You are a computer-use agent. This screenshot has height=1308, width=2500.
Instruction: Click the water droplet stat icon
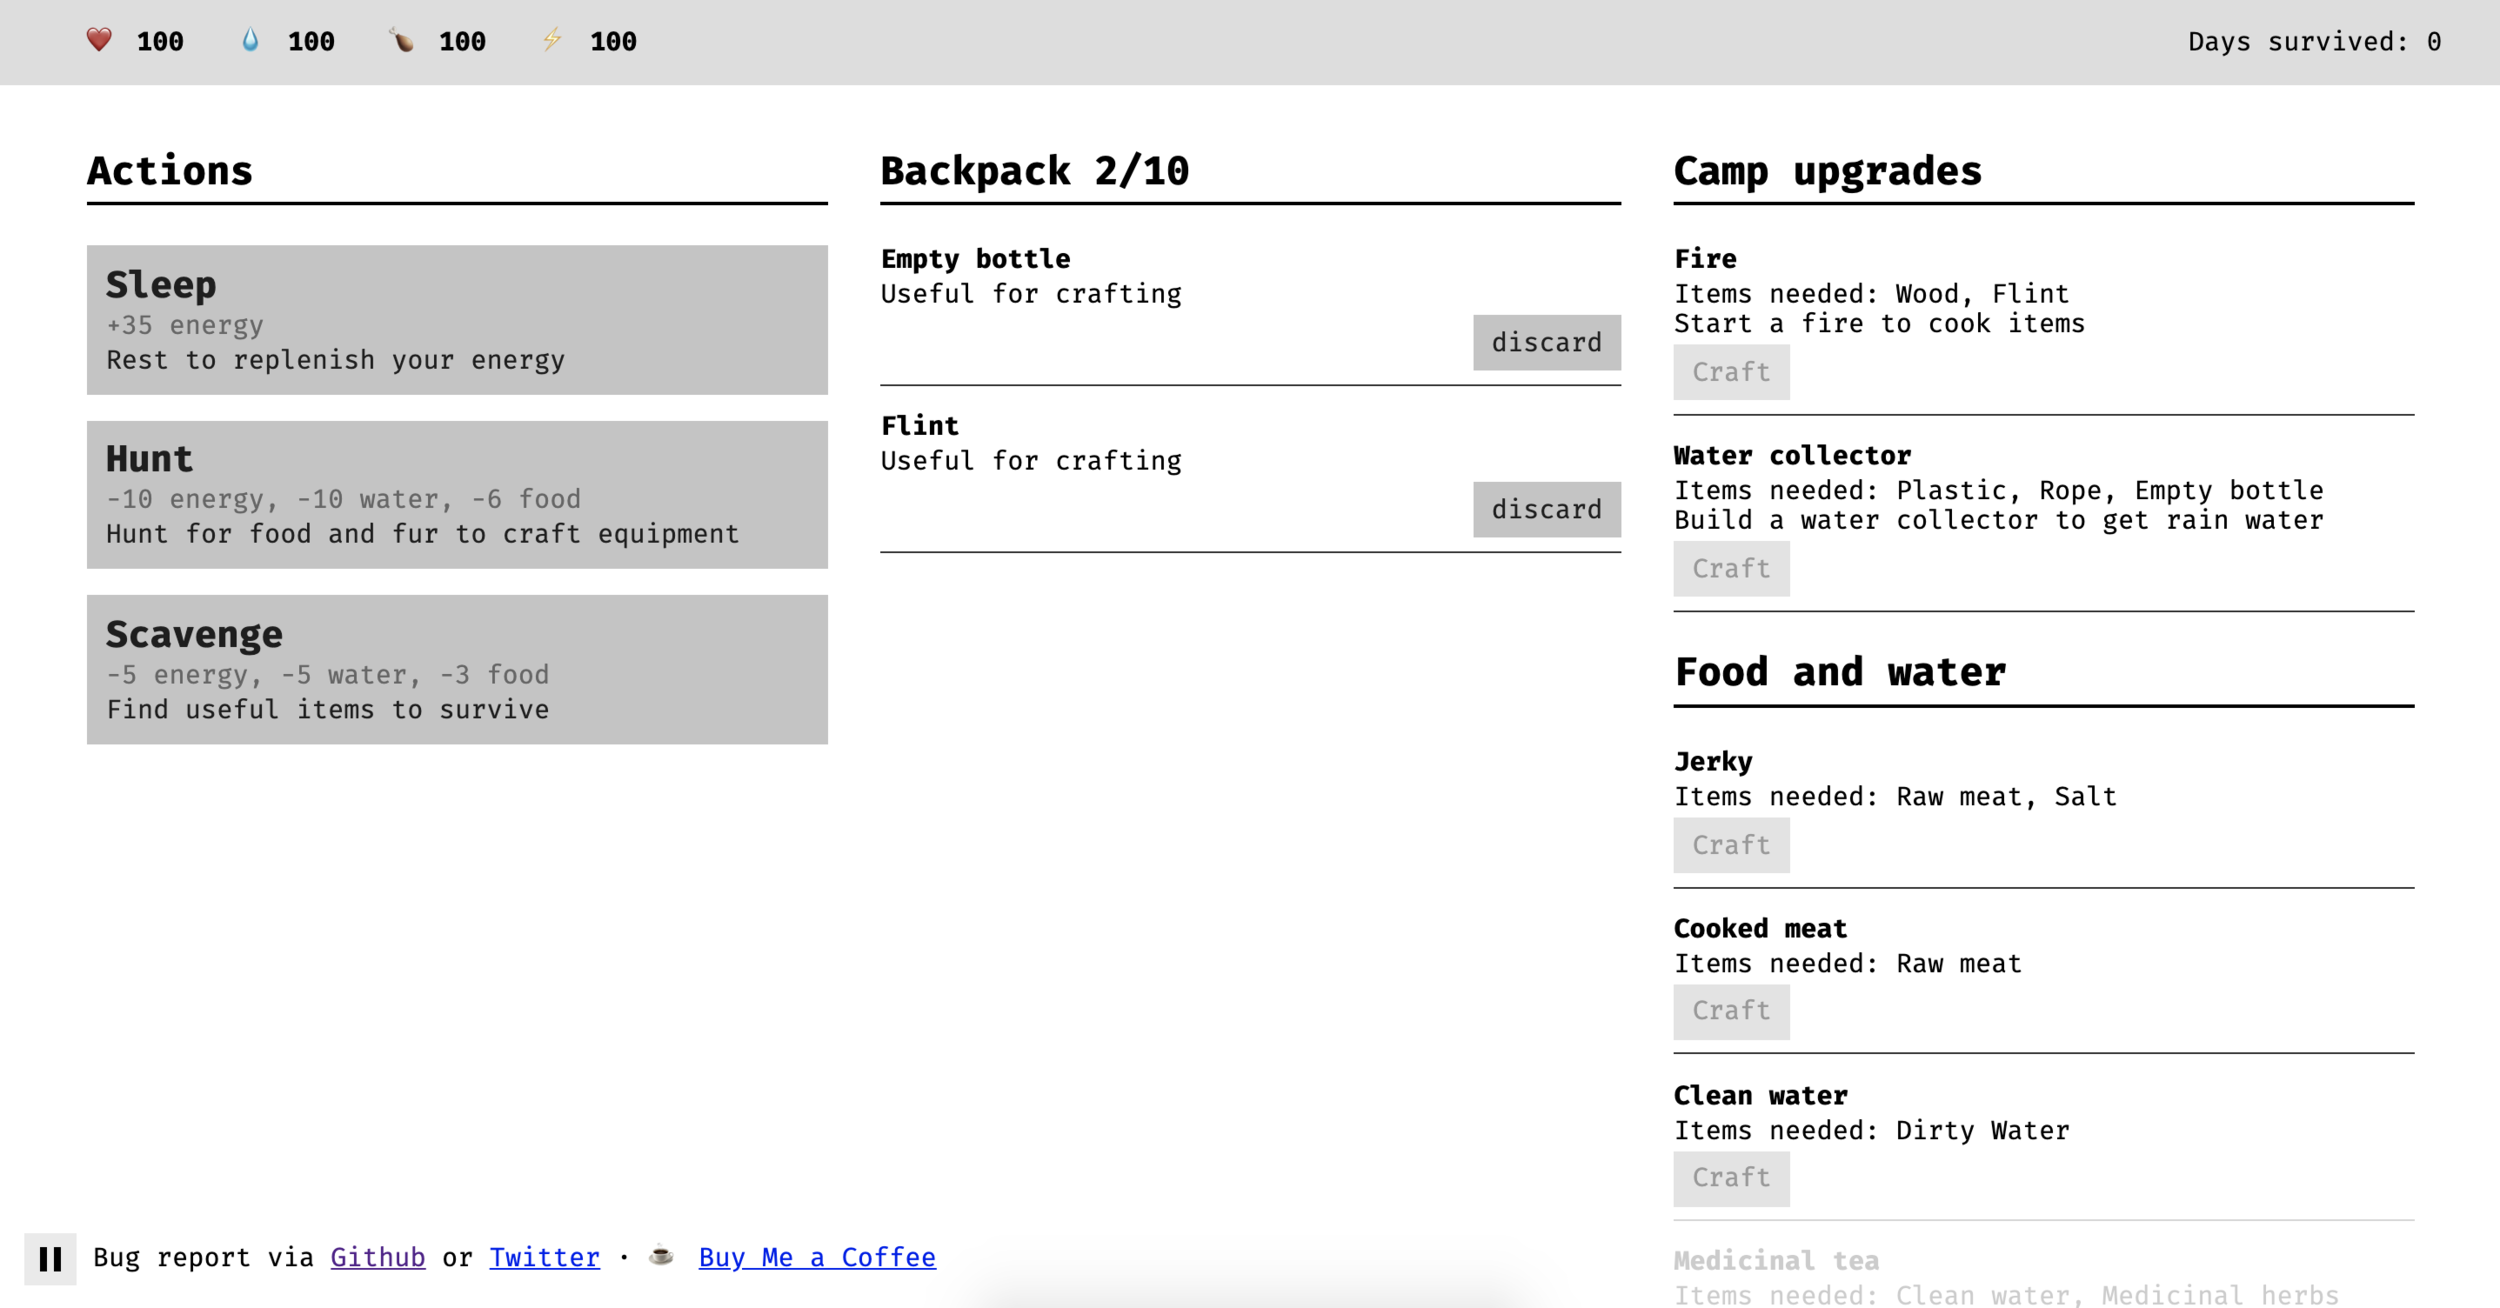click(x=250, y=40)
